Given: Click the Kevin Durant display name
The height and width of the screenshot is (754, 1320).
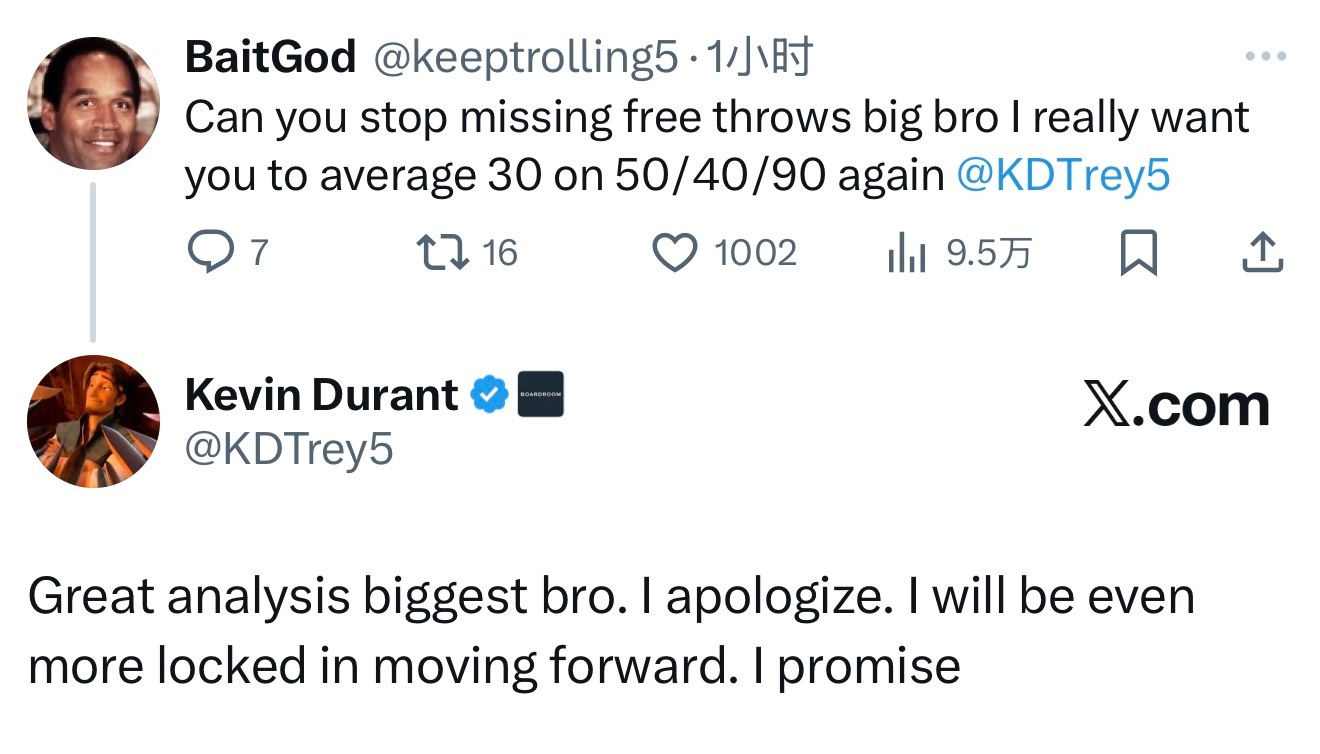Looking at the screenshot, I should (x=321, y=396).
